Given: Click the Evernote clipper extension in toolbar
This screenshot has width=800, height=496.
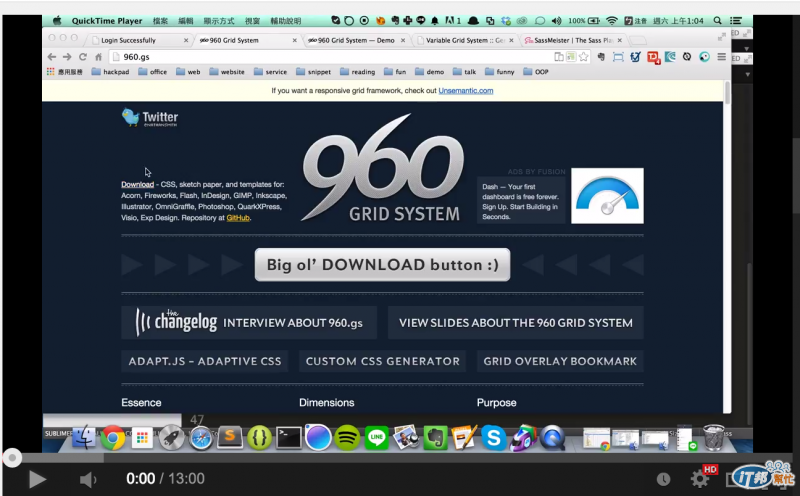Looking at the screenshot, I should 602,57.
